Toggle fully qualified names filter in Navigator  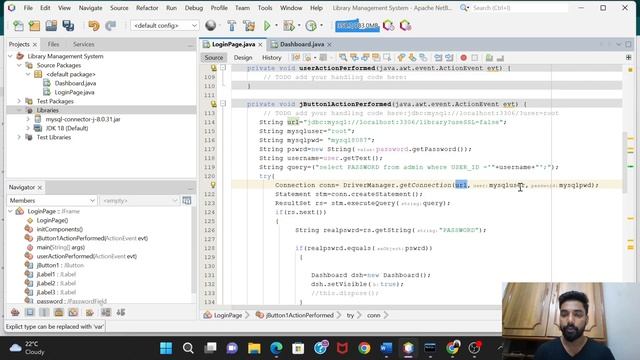[x=90, y=312]
